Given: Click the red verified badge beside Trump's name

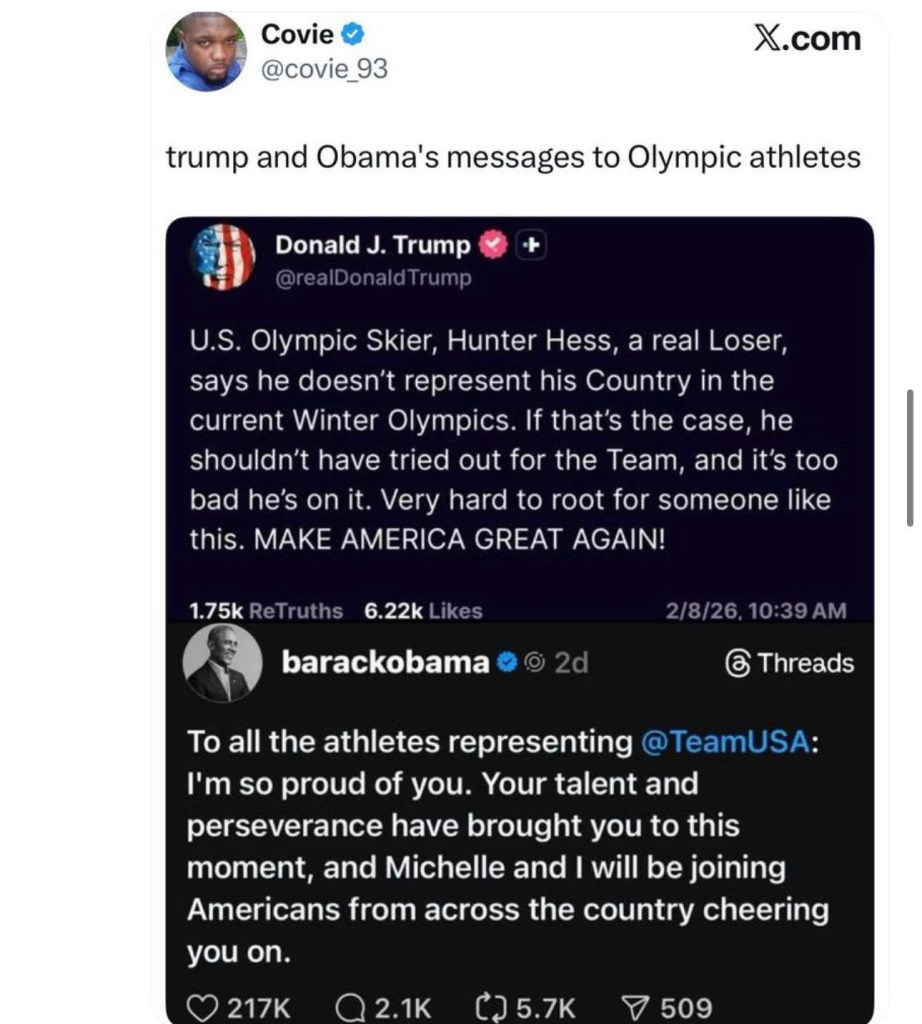Looking at the screenshot, I should pos(493,245).
